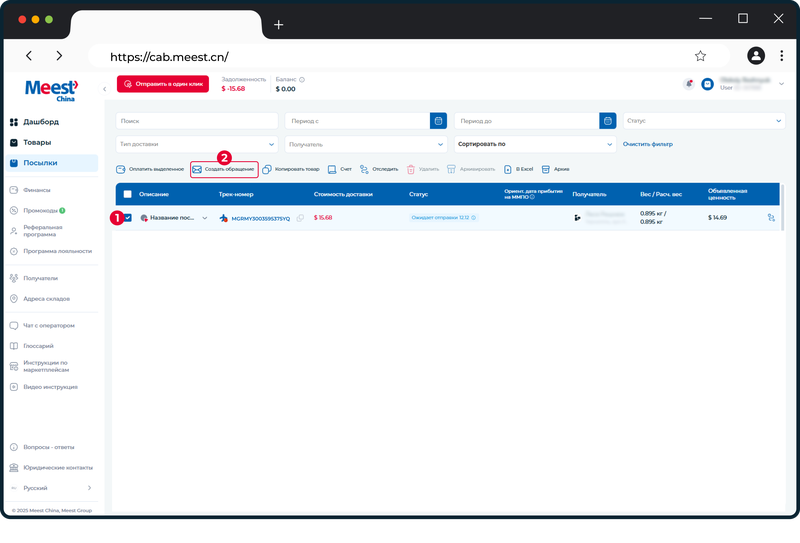Click Создать обращение toolbar action
Image resolution: width=800 pixels, height=543 pixels.
tap(224, 169)
